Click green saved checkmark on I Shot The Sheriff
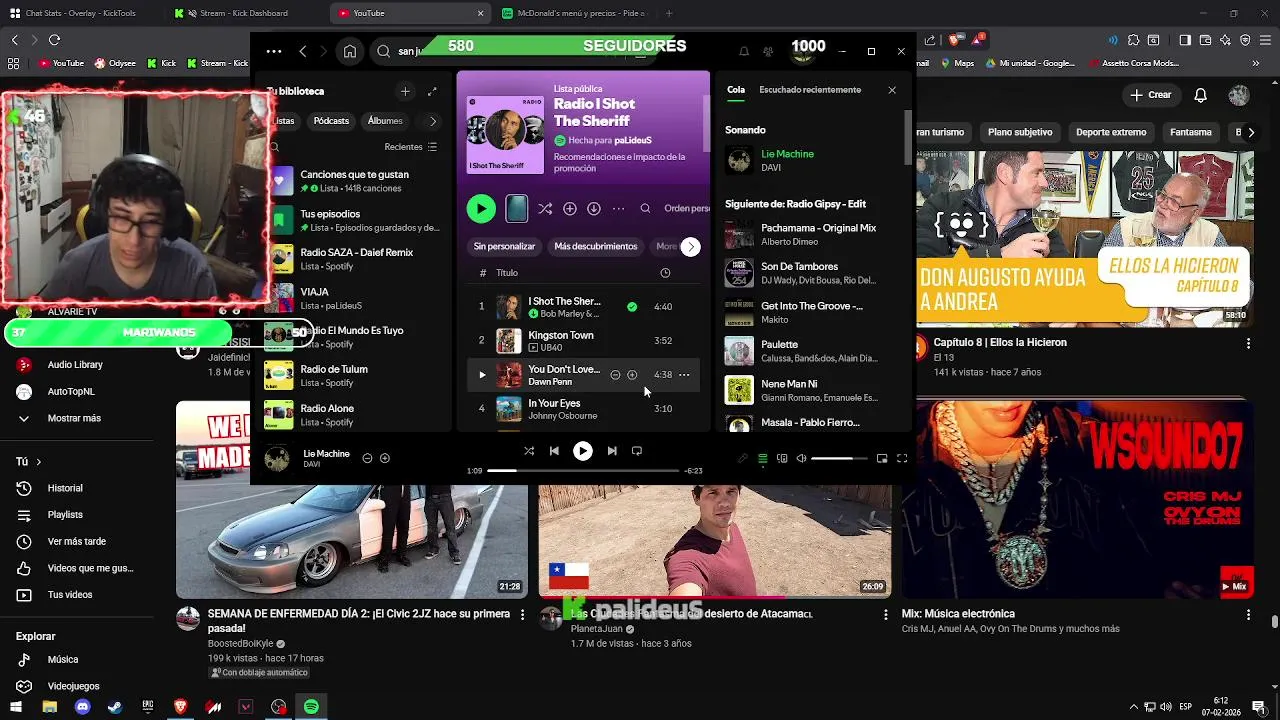Viewport: 1280px width, 720px height. point(632,307)
